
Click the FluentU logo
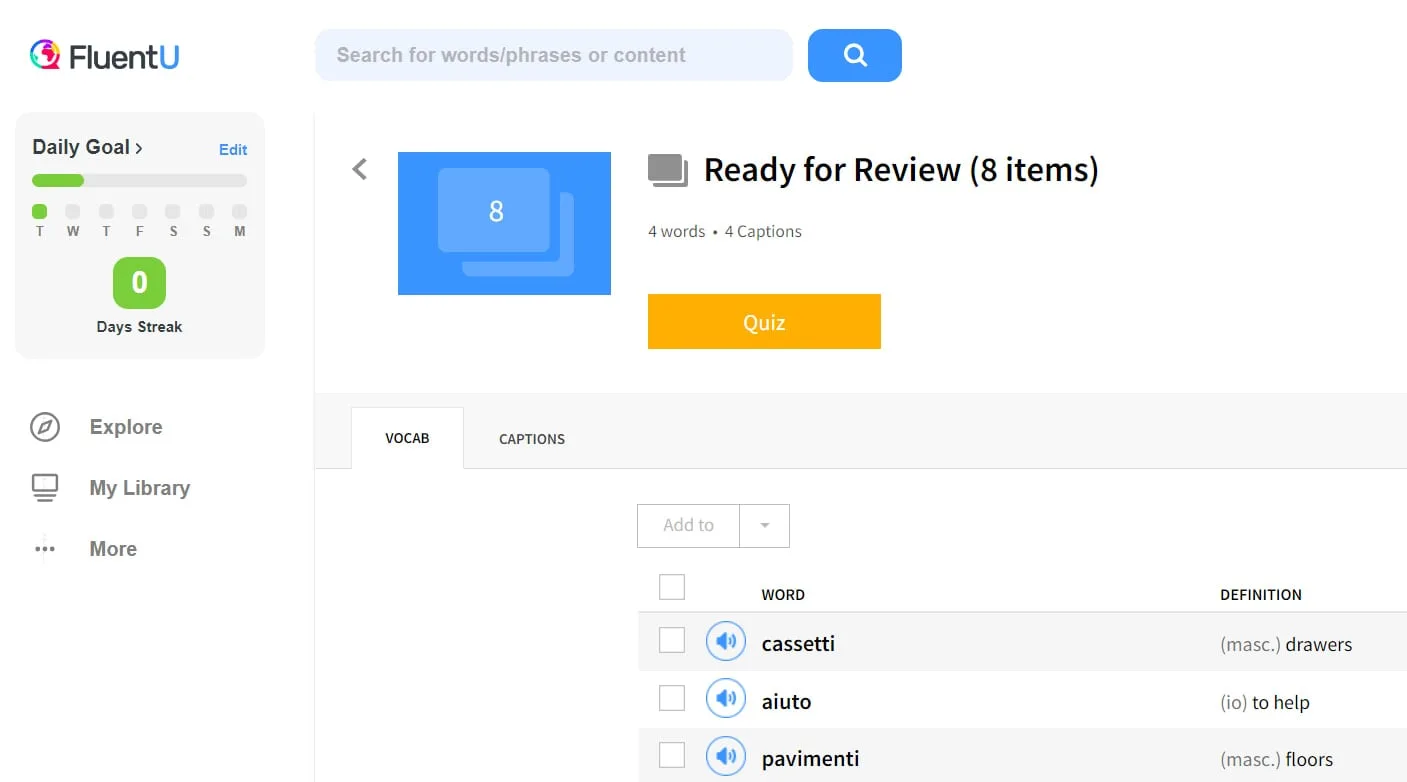(x=105, y=55)
